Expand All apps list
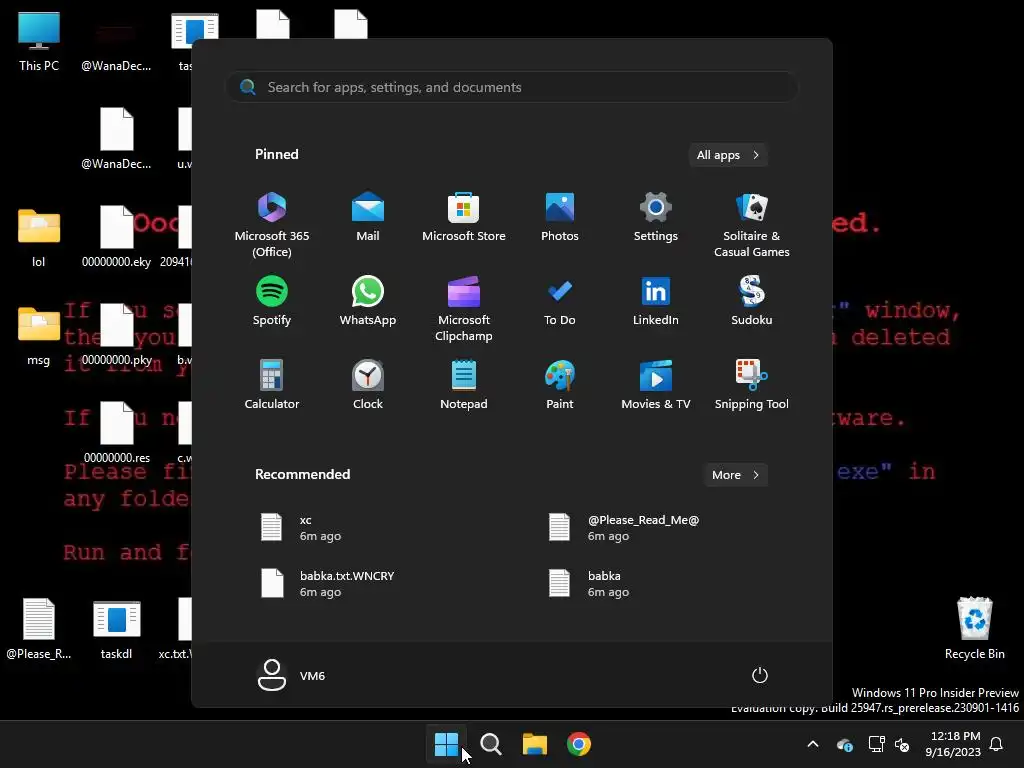Image resolution: width=1024 pixels, height=768 pixels. pyautogui.click(x=728, y=155)
